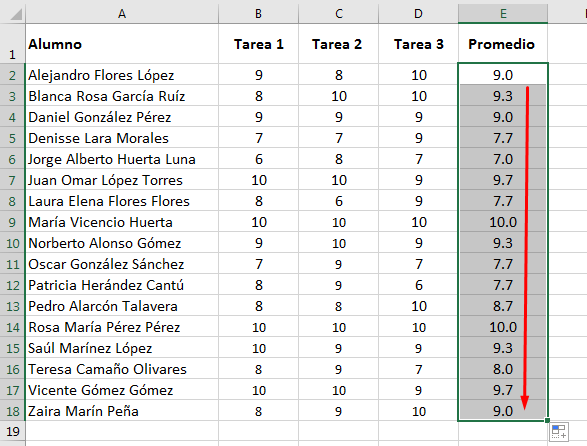
Task: Select row 19 header
Action: 12,431
